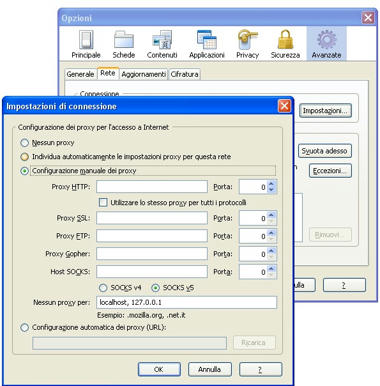
Task: Decrease the Proxy HTTP port value
Action: (272, 190)
